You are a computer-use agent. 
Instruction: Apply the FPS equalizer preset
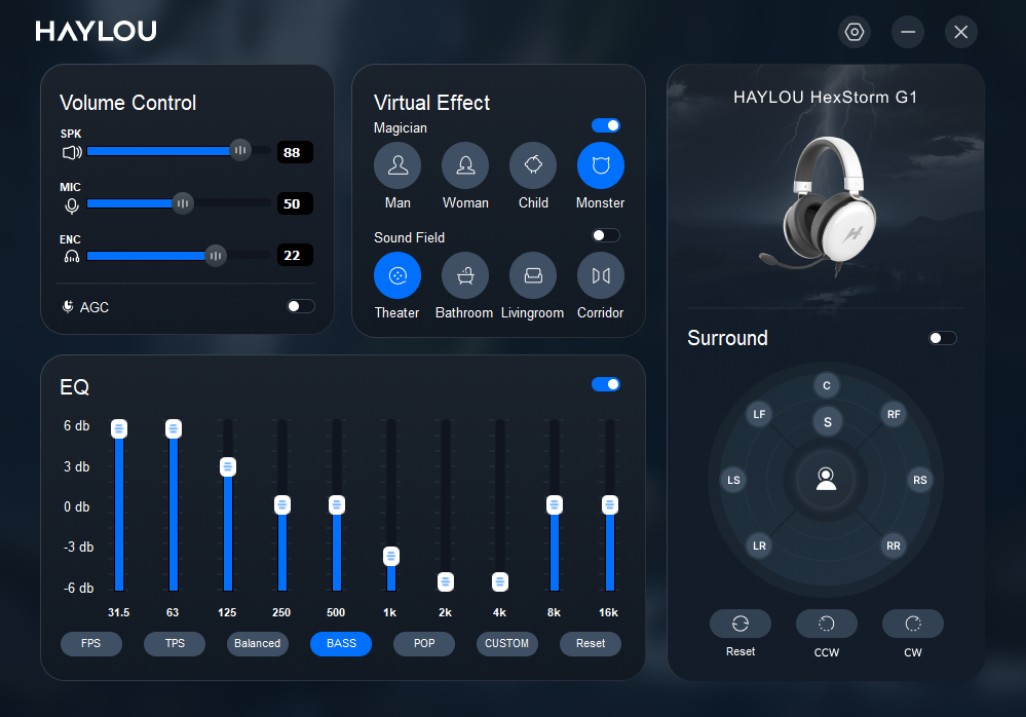91,644
